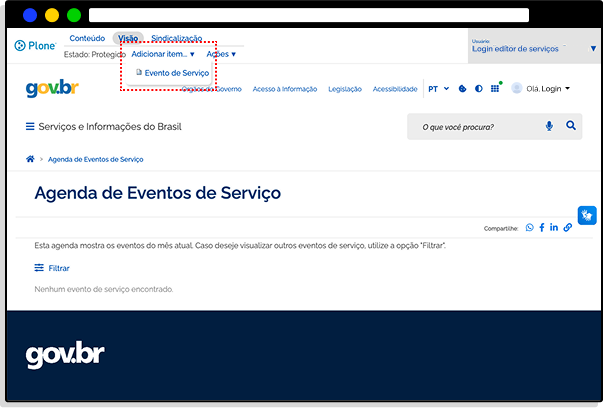Click the yellow window button
The width and height of the screenshot is (603, 408).
tap(52, 15)
